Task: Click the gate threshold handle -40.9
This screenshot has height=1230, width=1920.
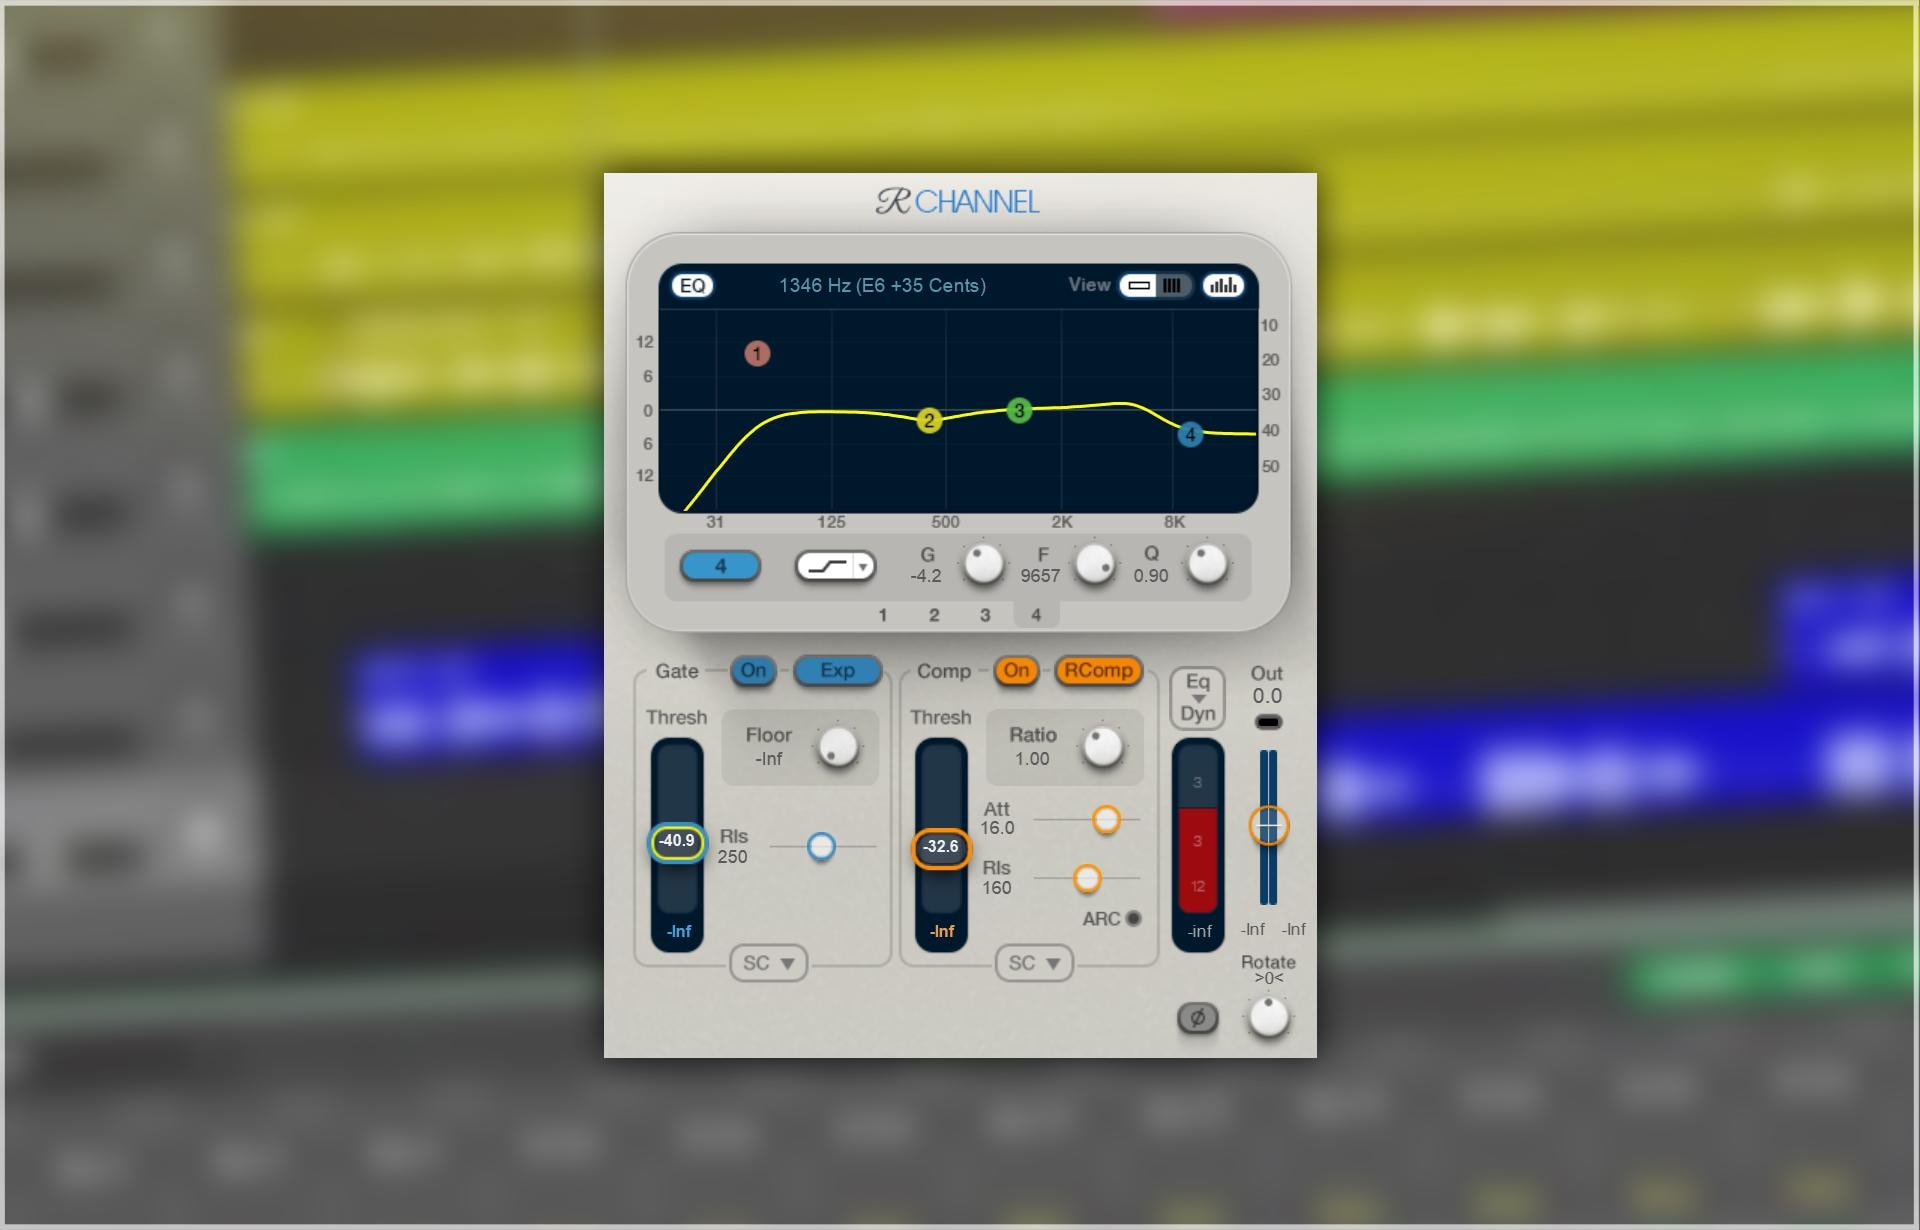Action: [x=677, y=841]
